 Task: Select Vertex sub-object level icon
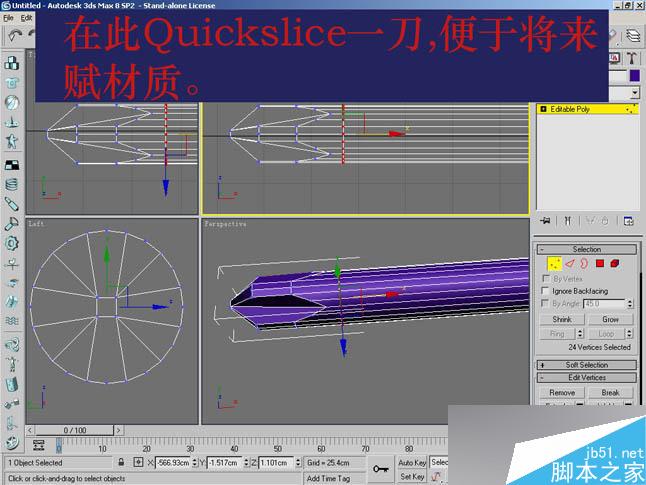tap(554, 263)
